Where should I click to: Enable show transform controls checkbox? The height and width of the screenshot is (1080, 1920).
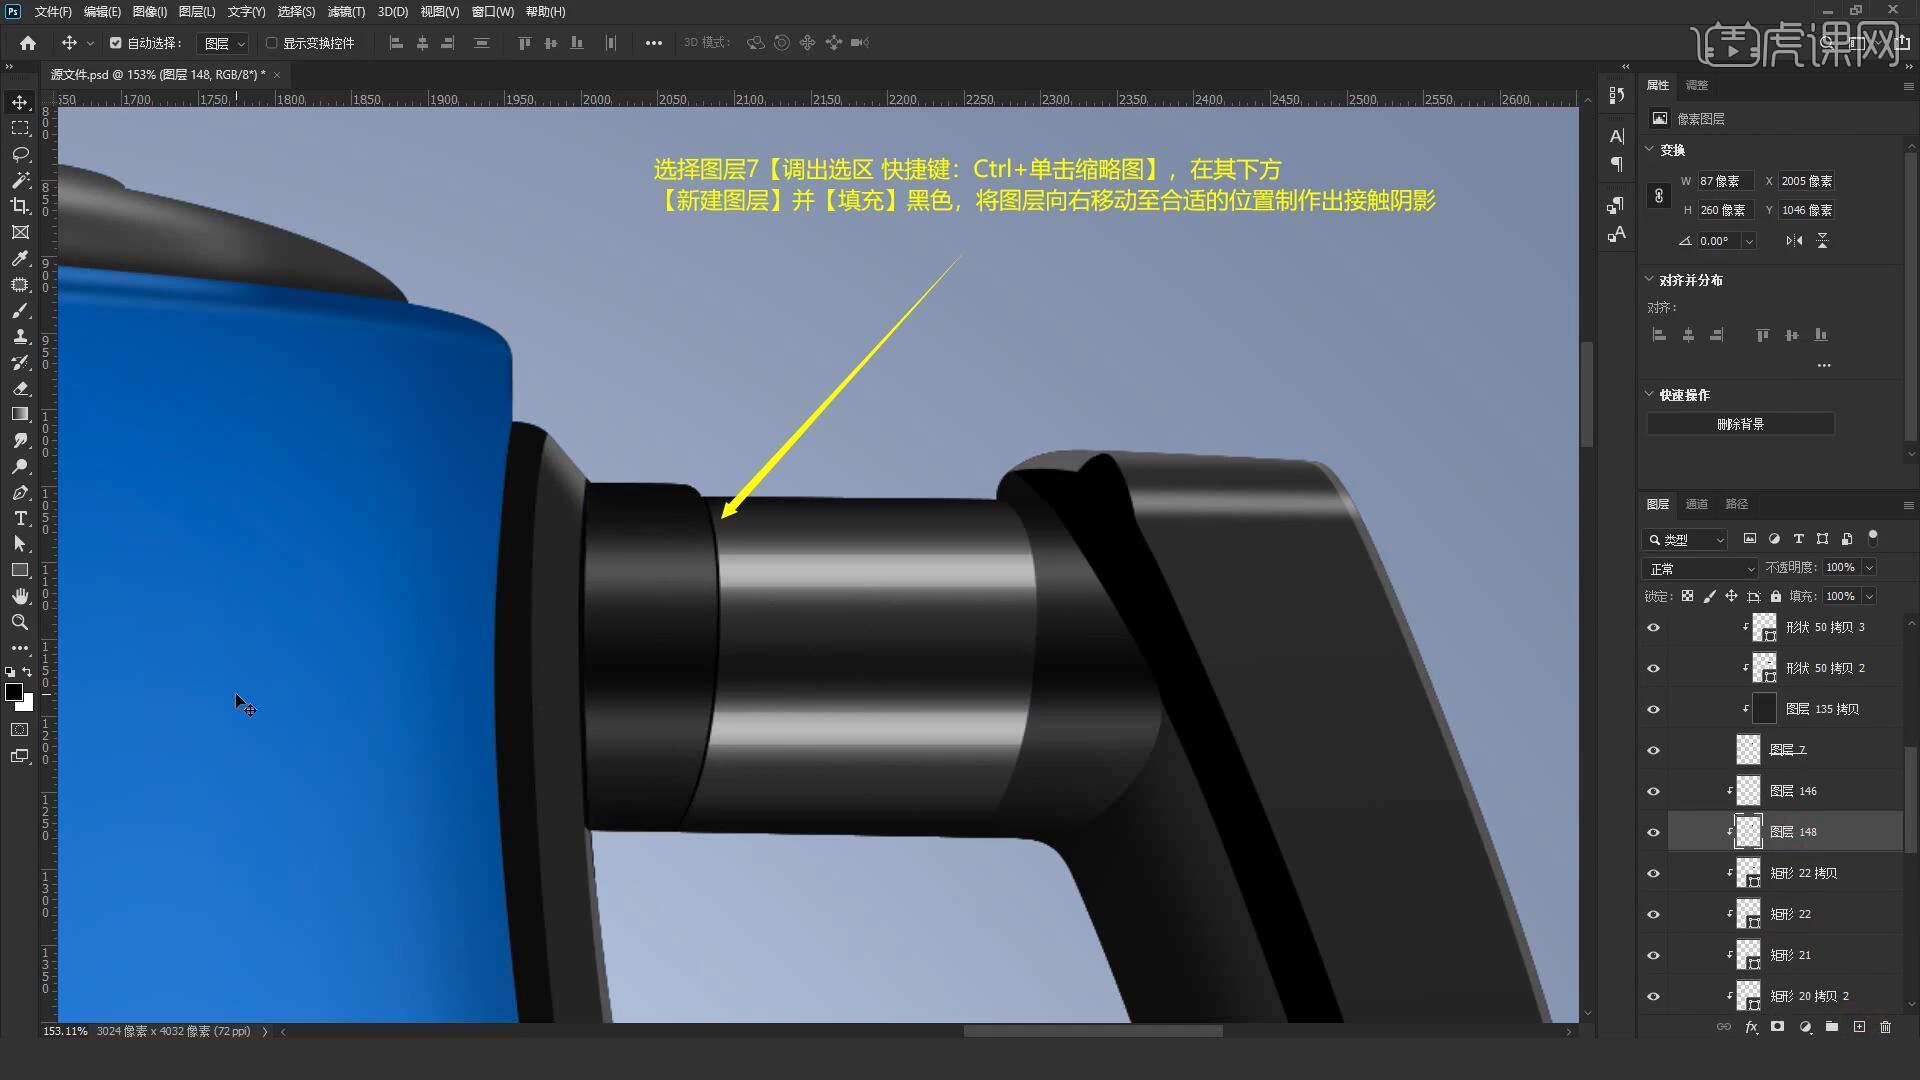[272, 43]
